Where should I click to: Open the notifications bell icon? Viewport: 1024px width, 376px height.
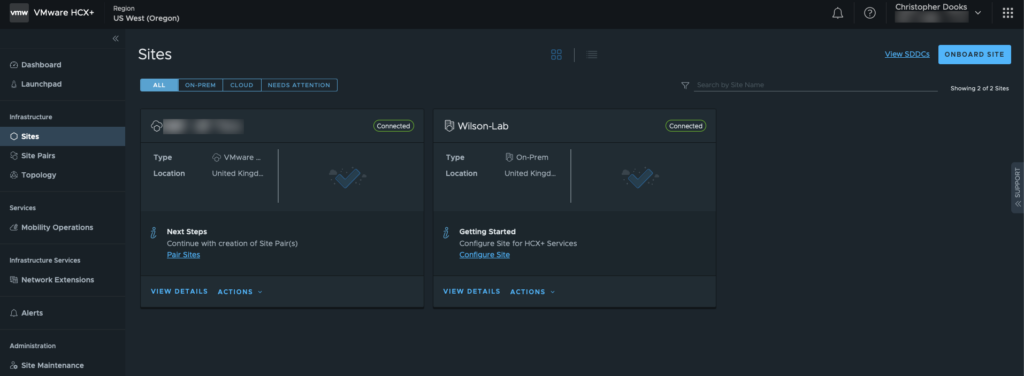(x=838, y=13)
